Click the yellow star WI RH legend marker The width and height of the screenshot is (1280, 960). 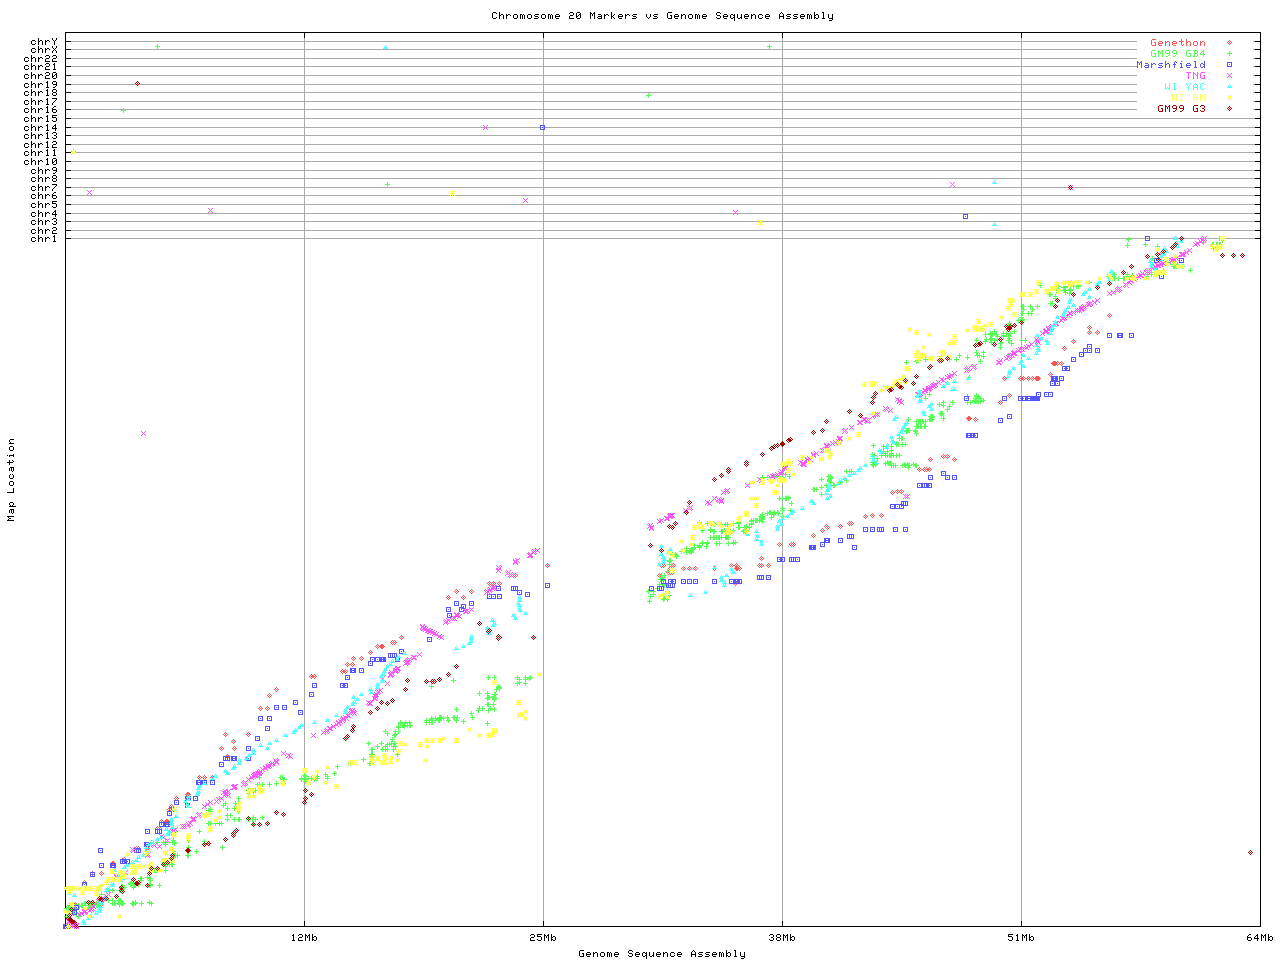(x=1229, y=98)
